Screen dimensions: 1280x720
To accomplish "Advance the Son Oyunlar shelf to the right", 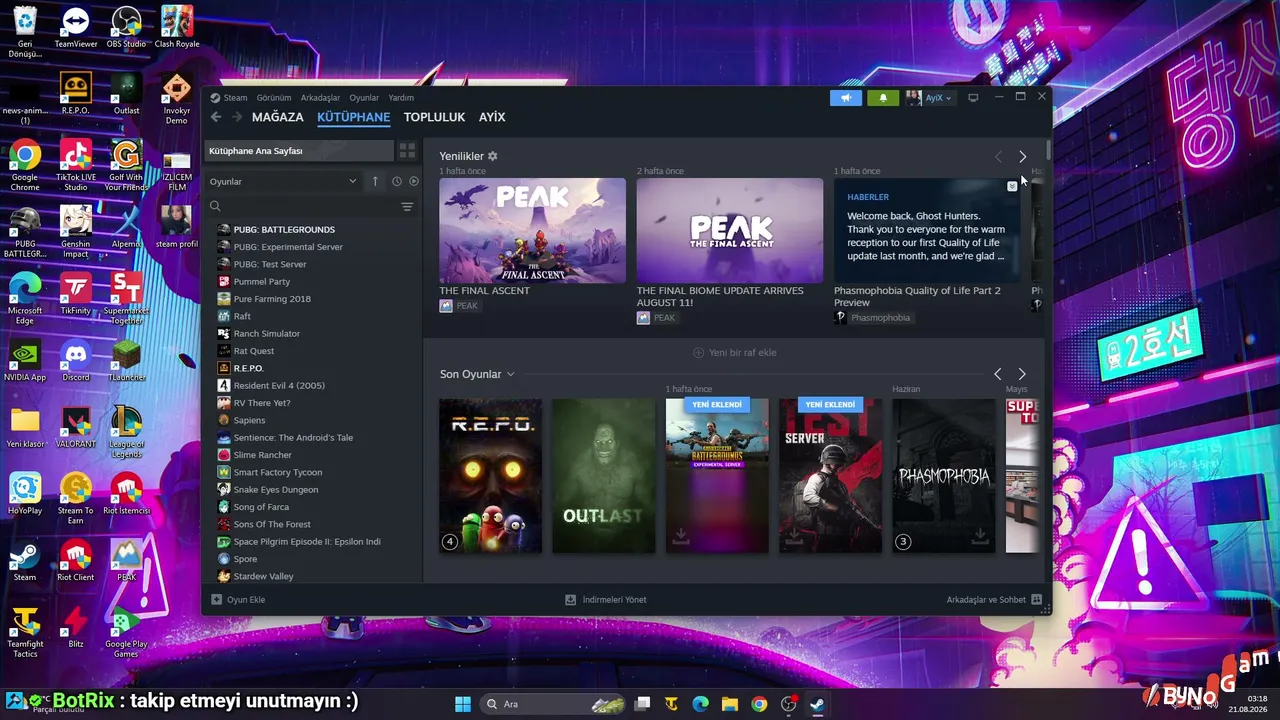I will coord(1021,374).
